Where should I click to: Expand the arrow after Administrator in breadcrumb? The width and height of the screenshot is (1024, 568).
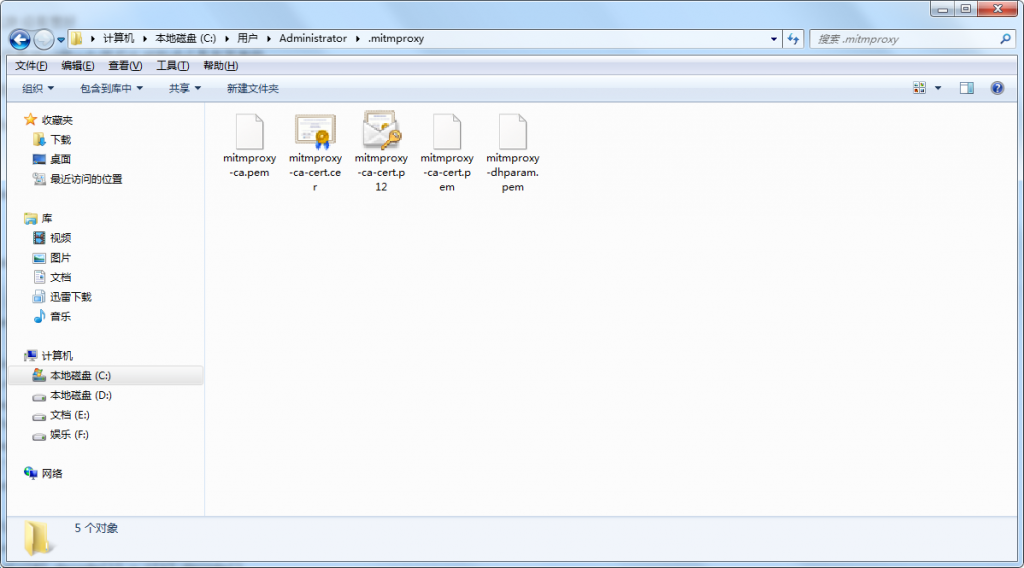(357, 39)
